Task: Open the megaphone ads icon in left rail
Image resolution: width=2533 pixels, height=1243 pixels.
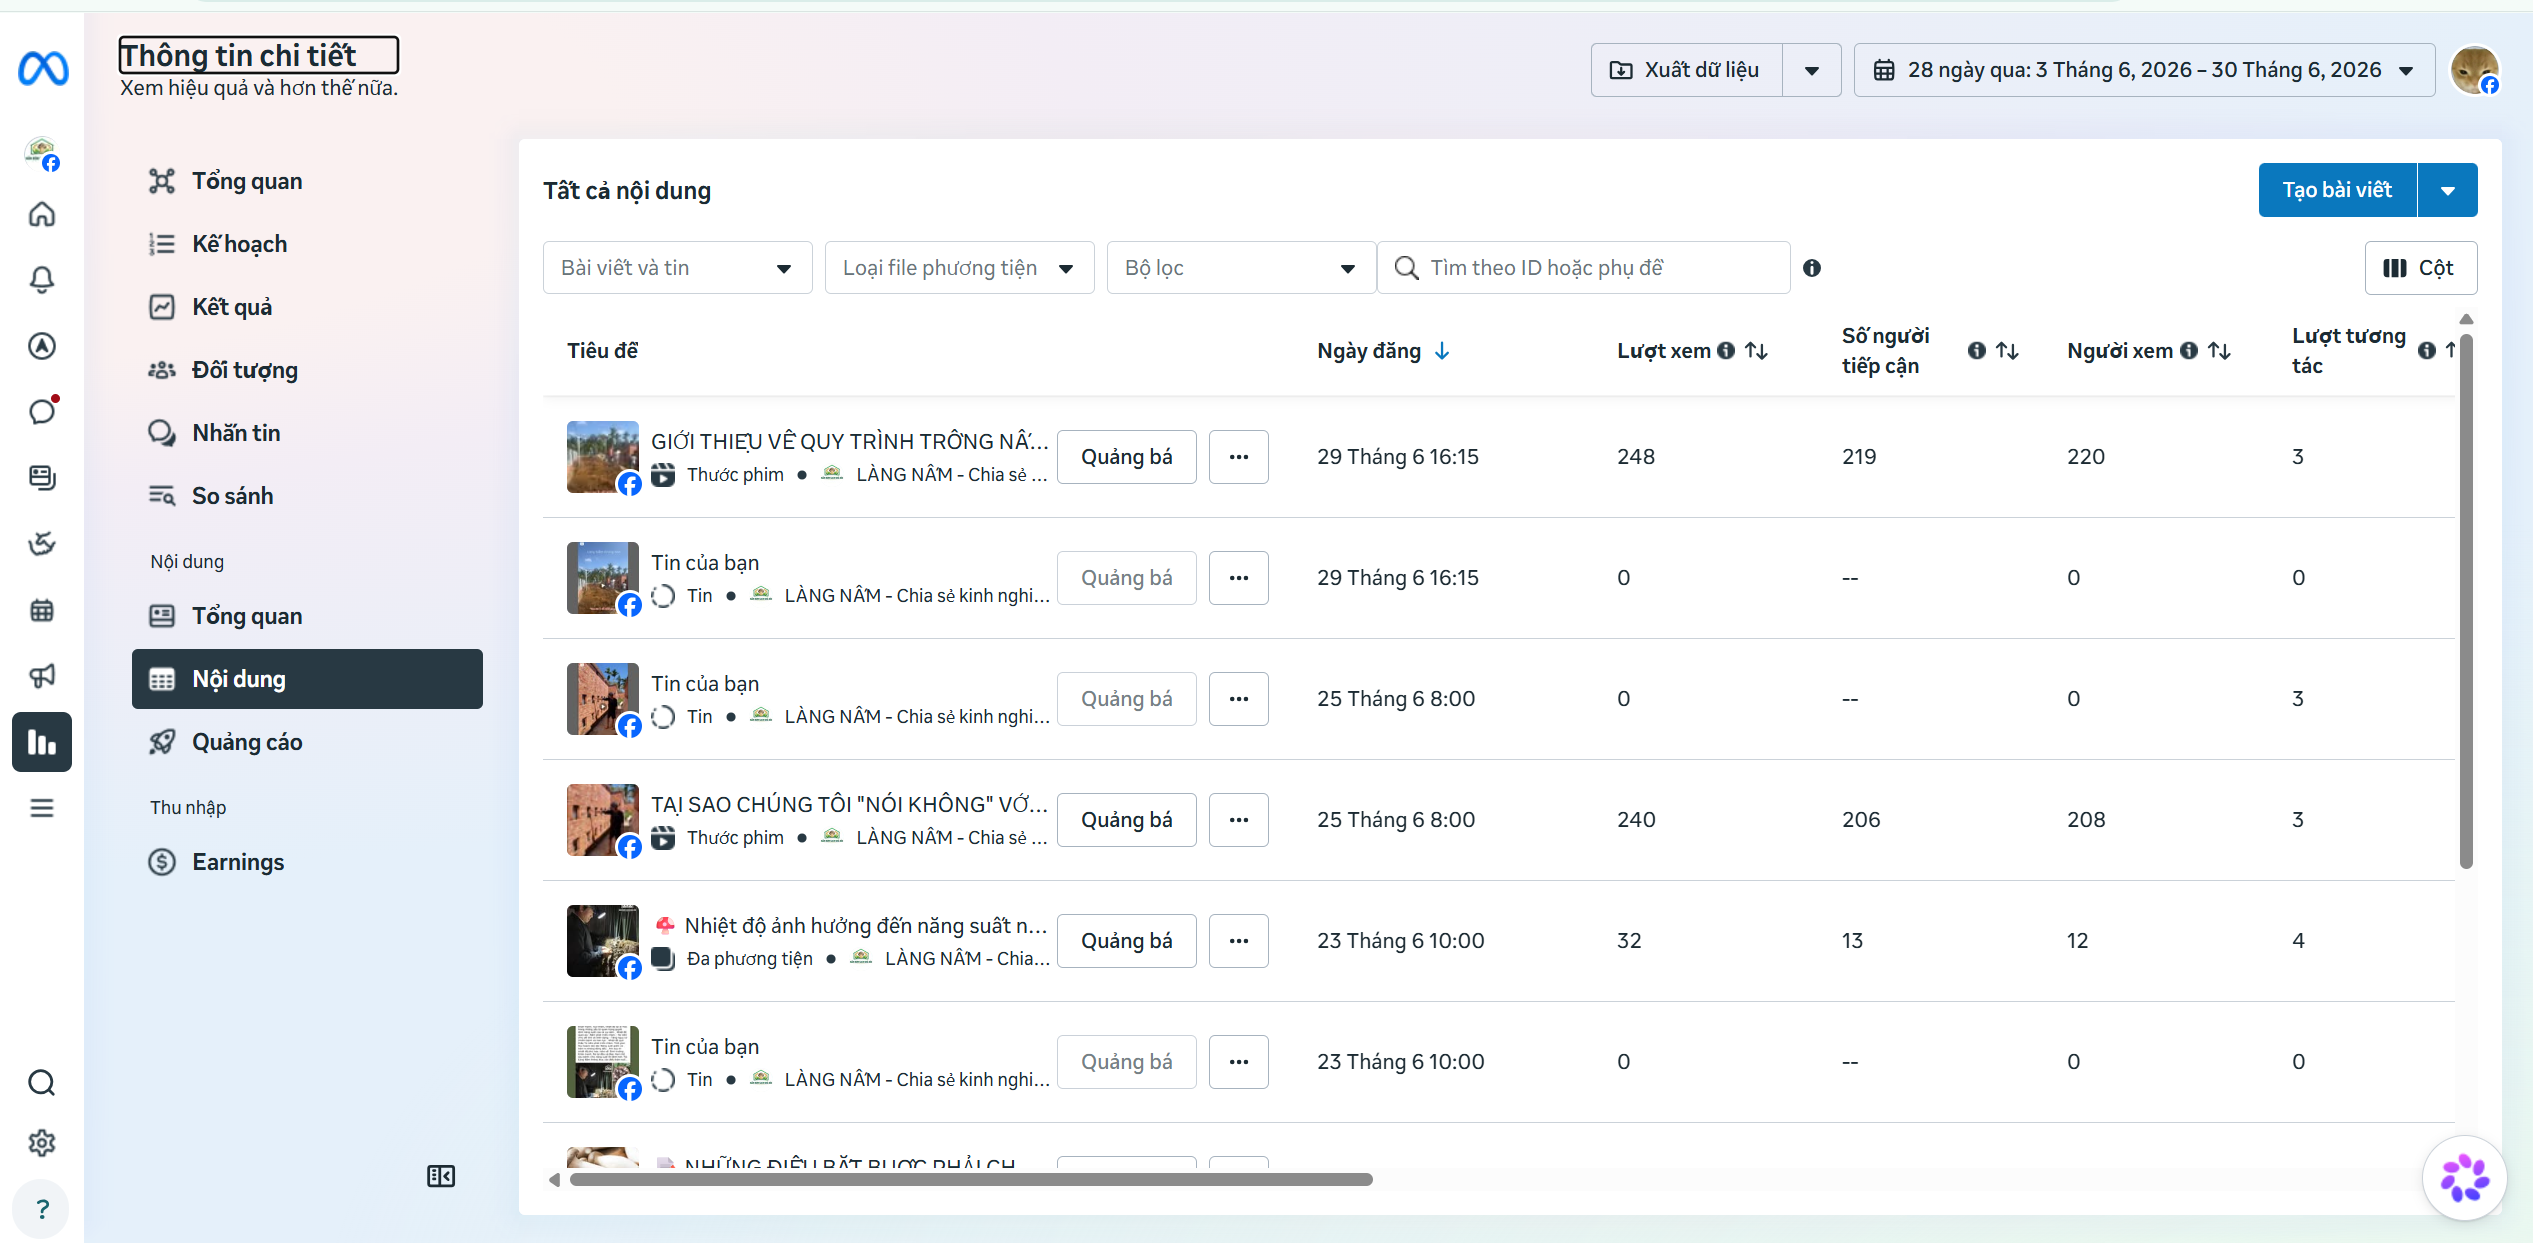Action: pos(42,676)
